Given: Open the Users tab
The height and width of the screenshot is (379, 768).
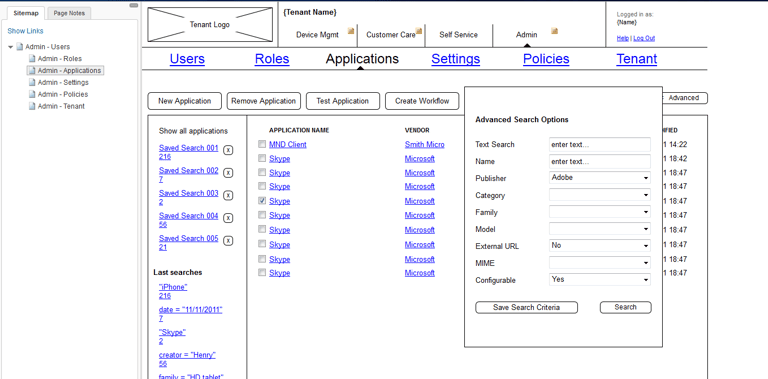Looking at the screenshot, I should (187, 59).
